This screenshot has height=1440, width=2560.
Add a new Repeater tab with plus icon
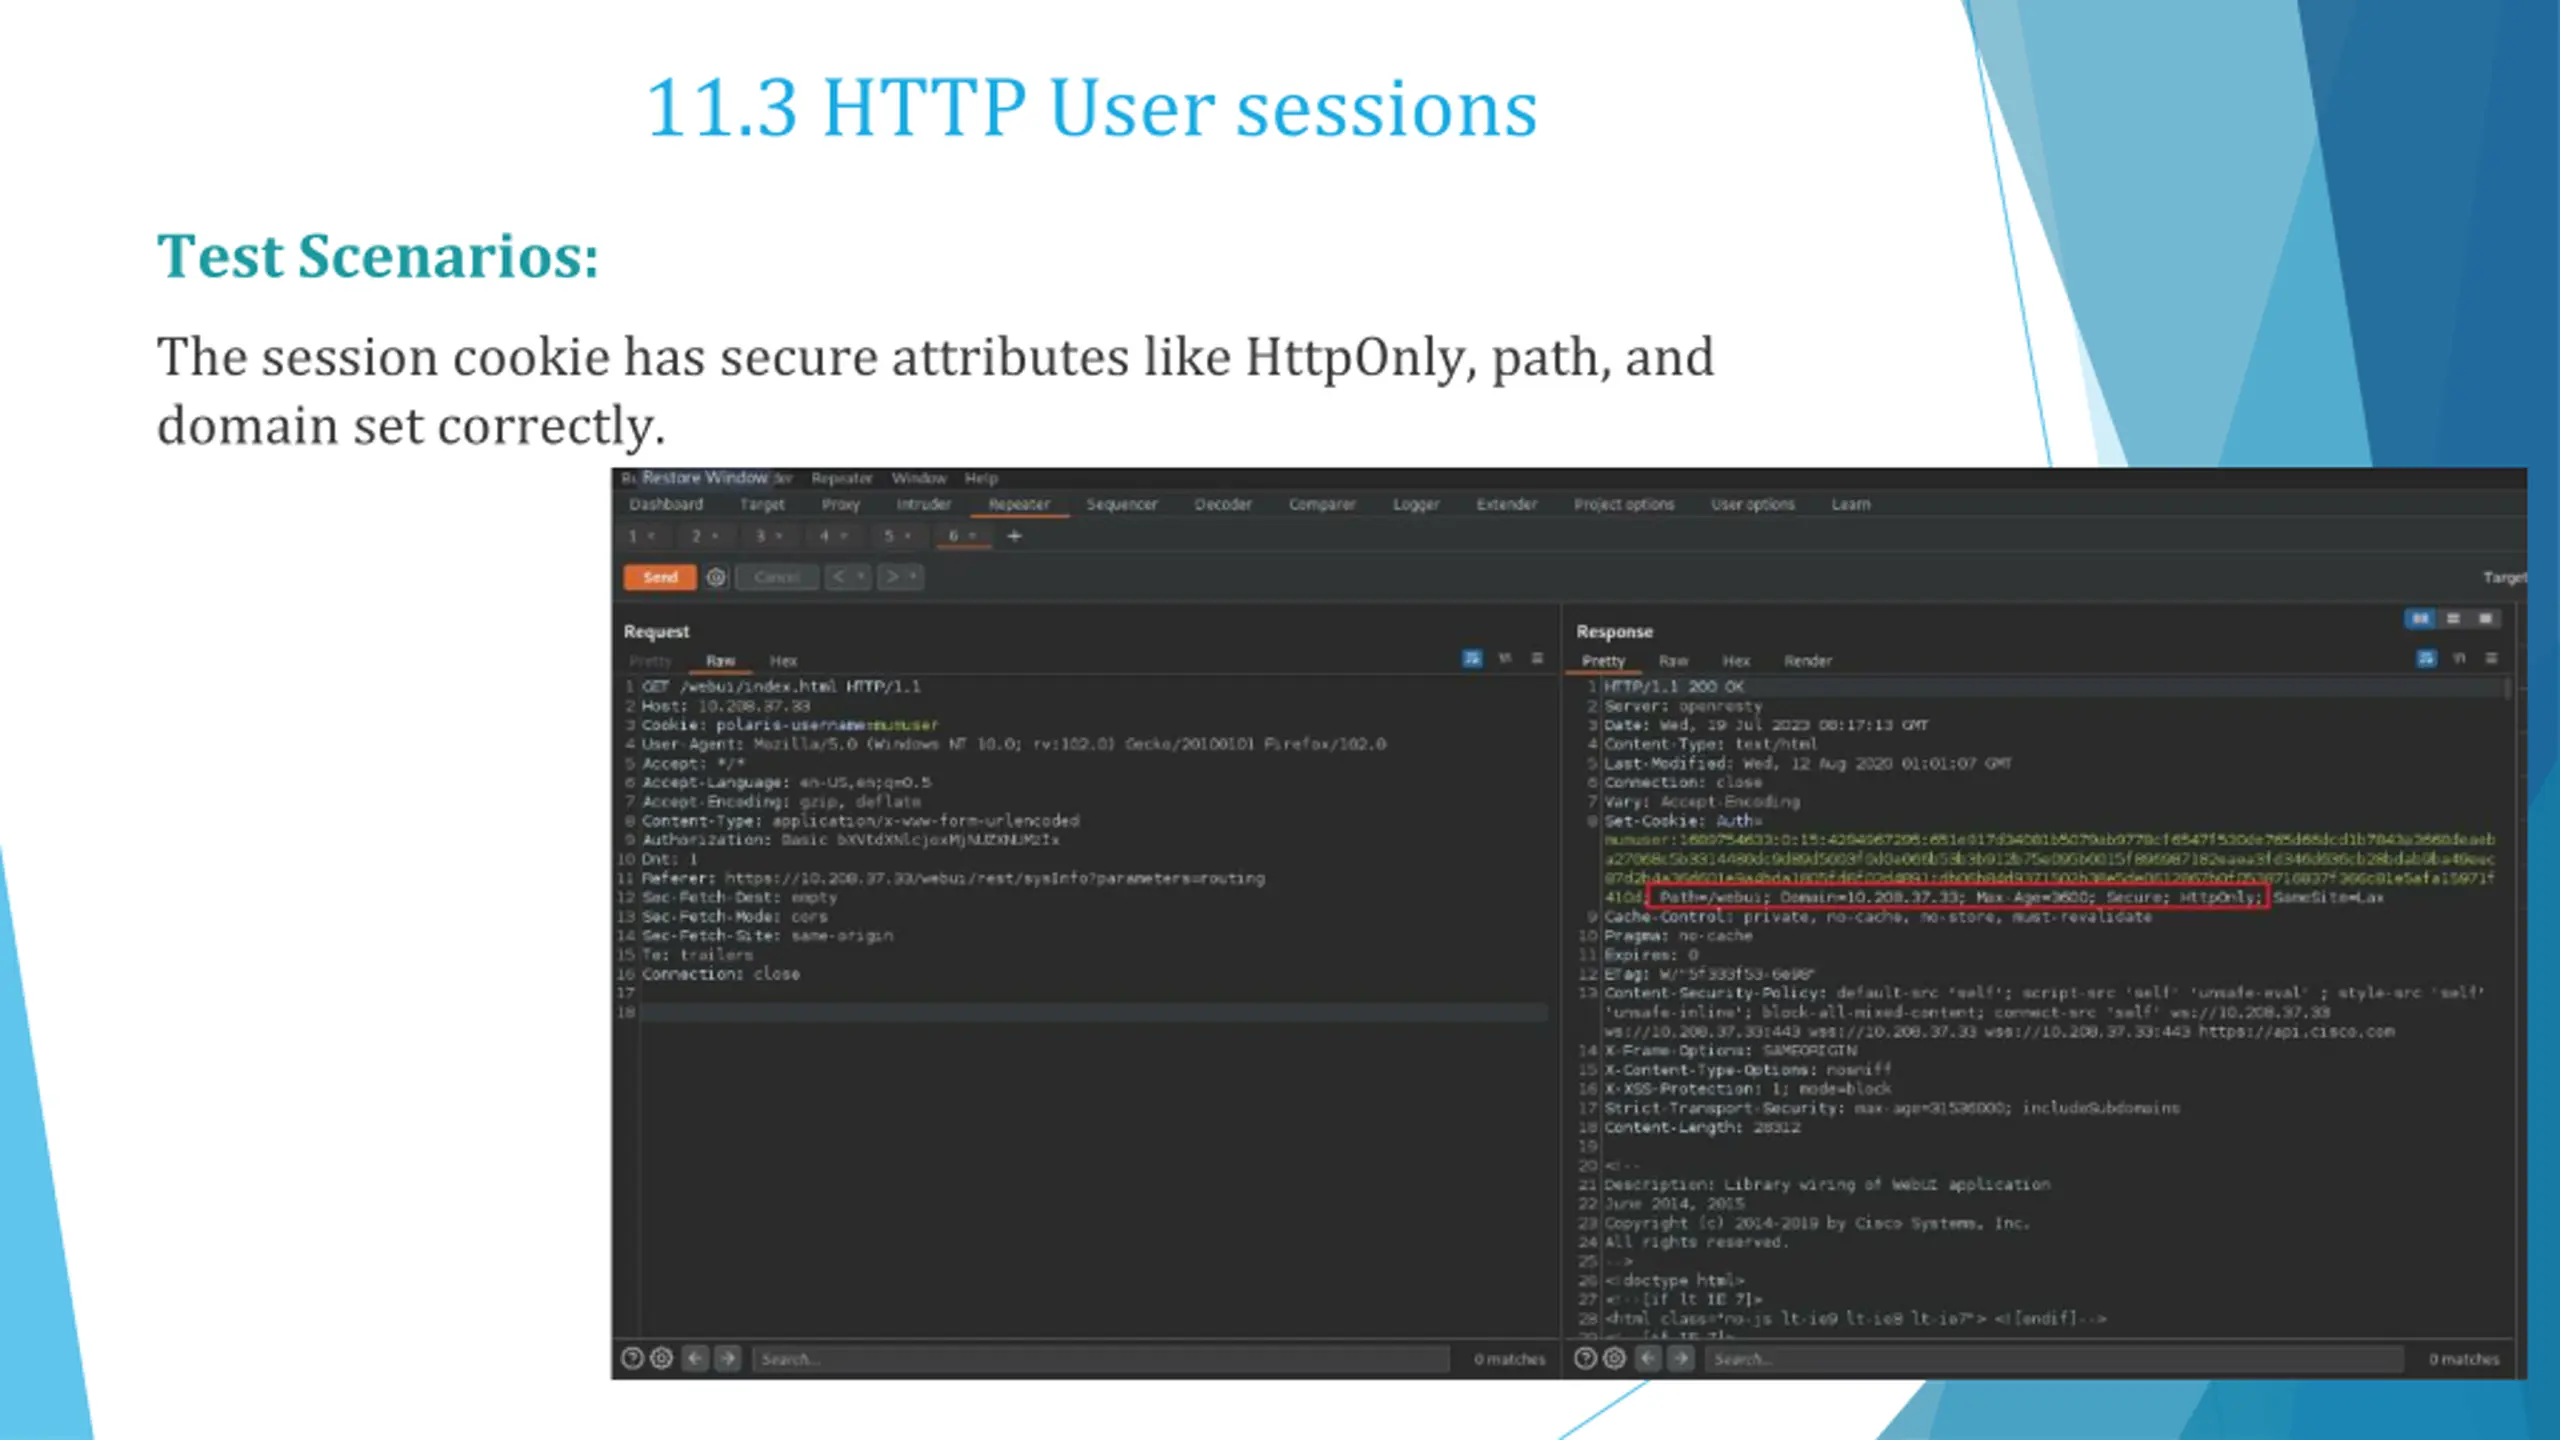pyautogui.click(x=1014, y=536)
